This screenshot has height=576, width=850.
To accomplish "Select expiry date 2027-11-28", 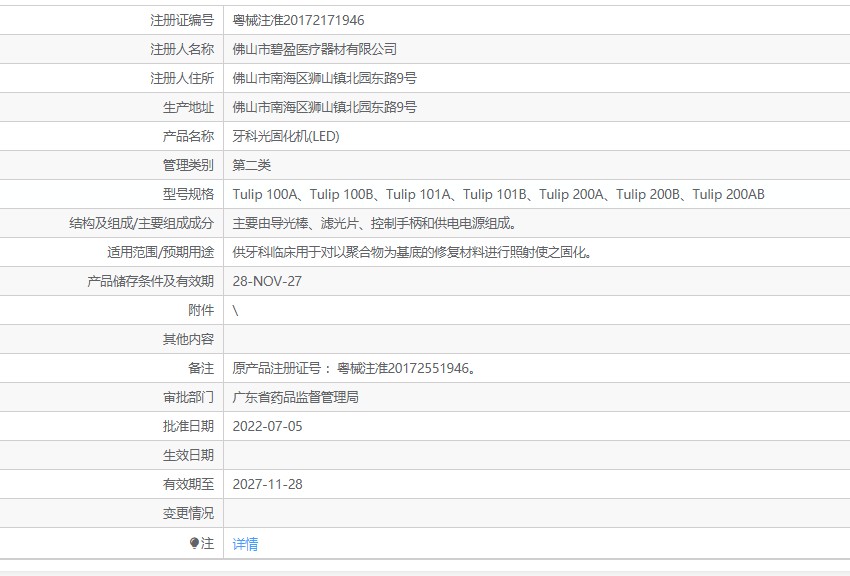I will click(x=267, y=484).
